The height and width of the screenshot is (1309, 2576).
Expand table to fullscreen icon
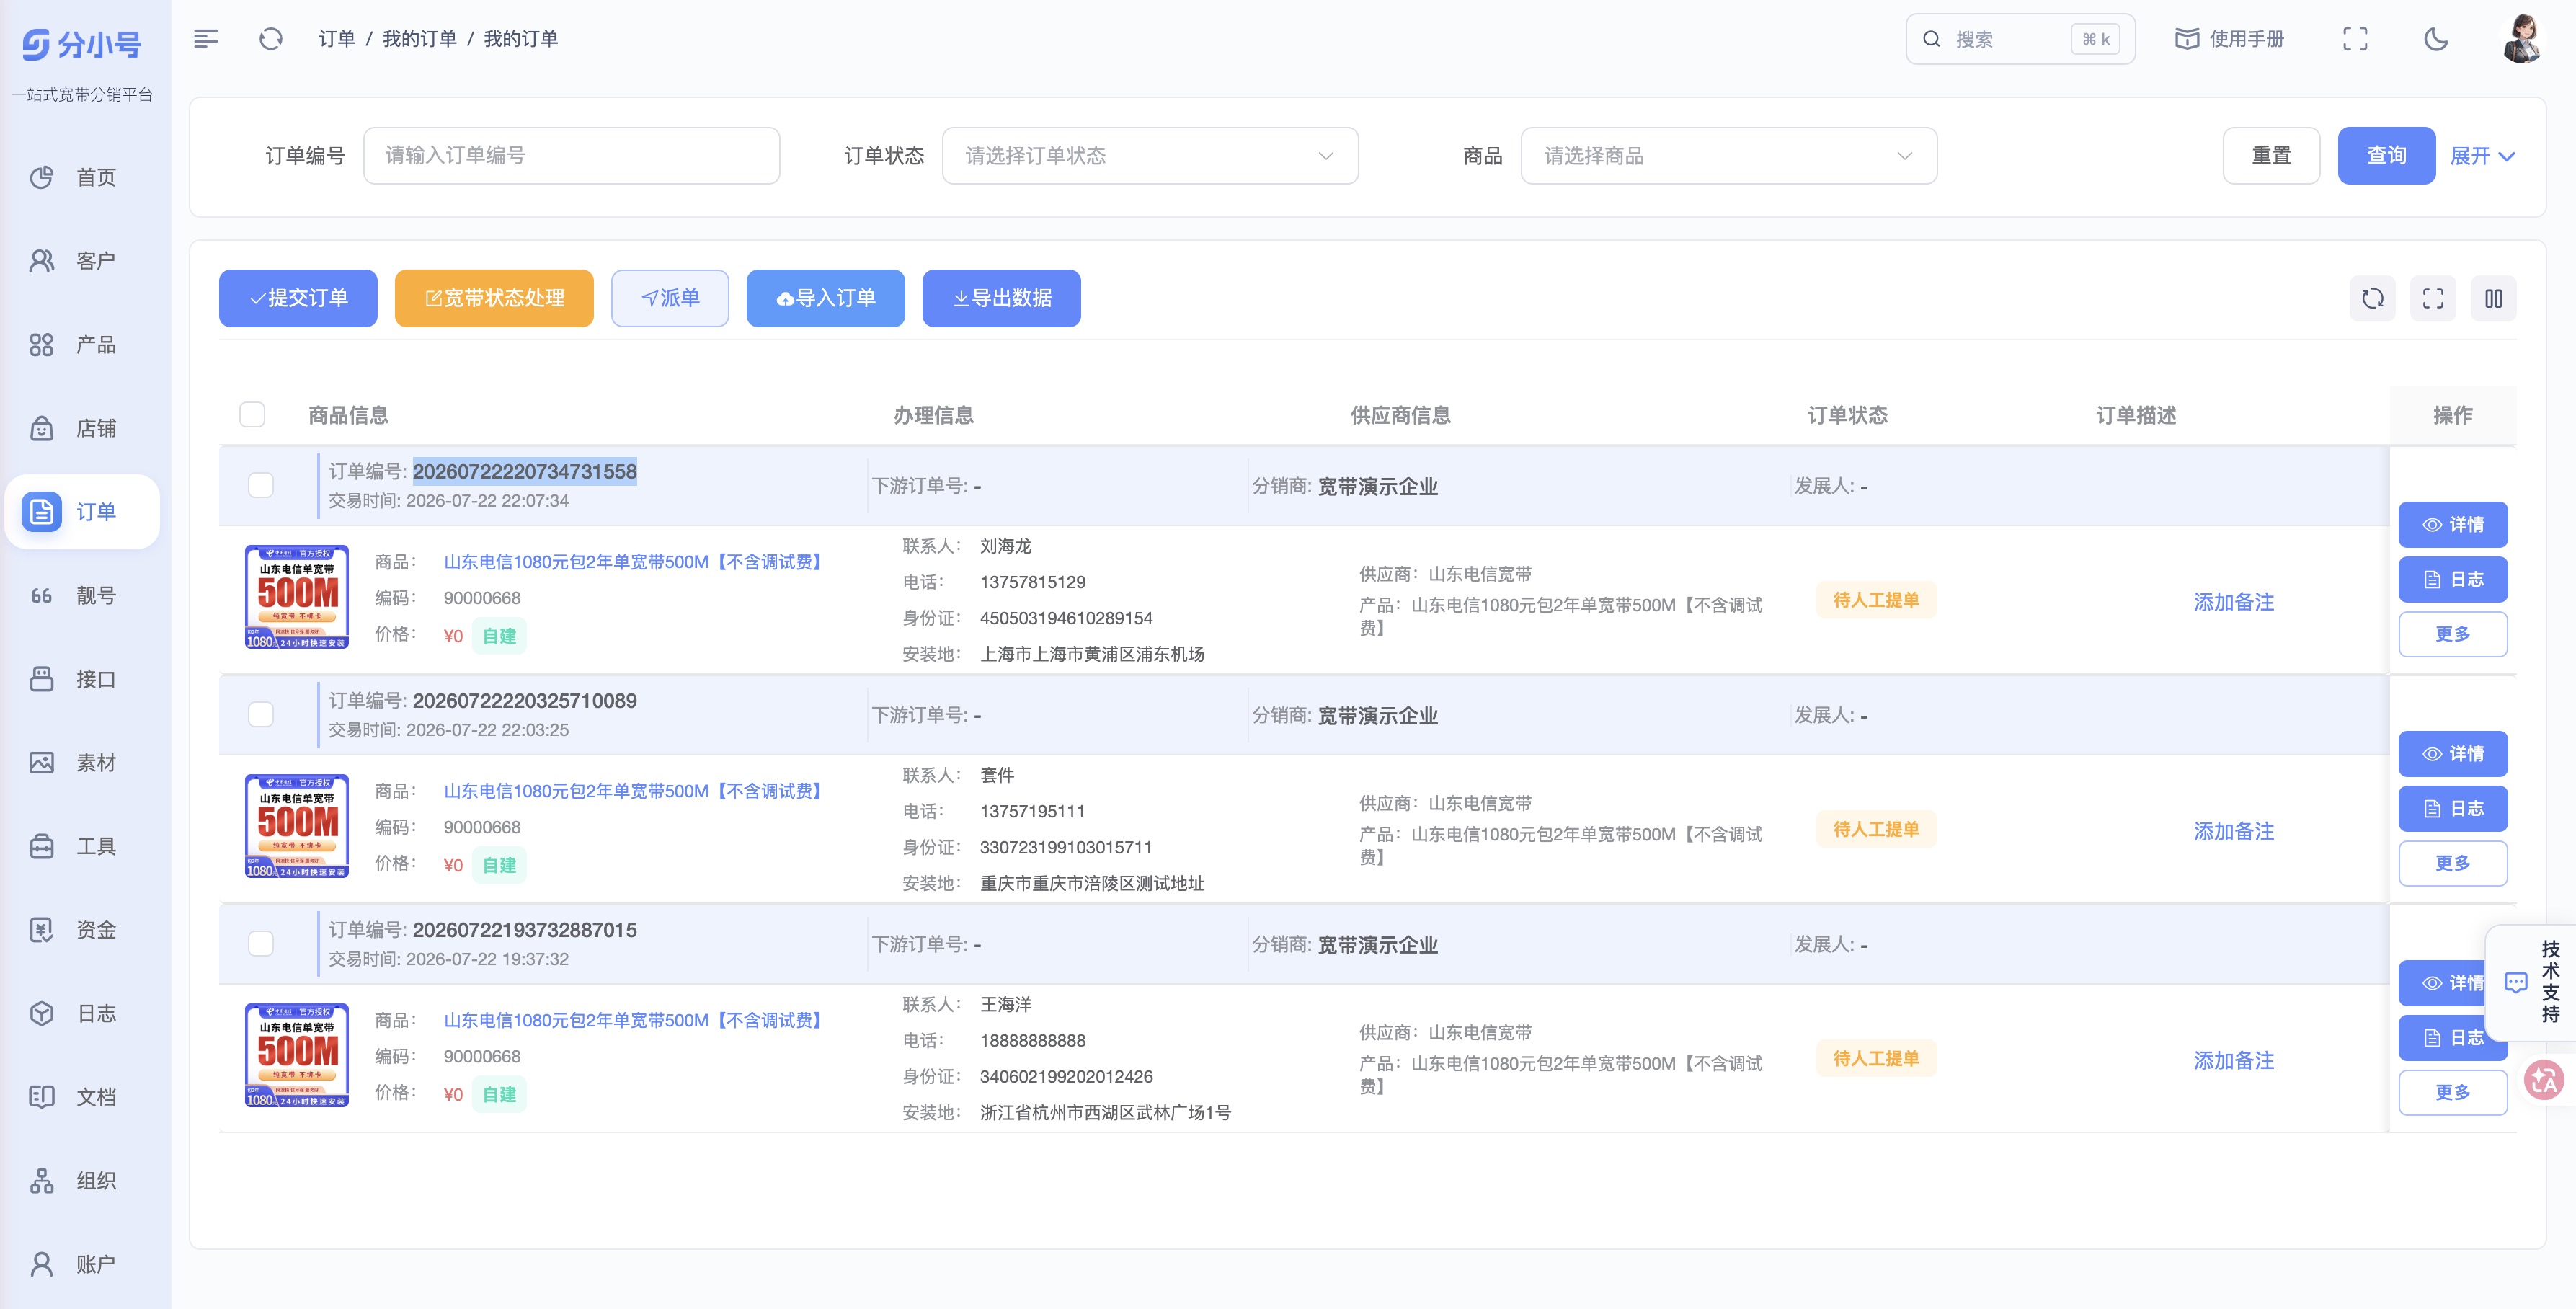(2433, 298)
